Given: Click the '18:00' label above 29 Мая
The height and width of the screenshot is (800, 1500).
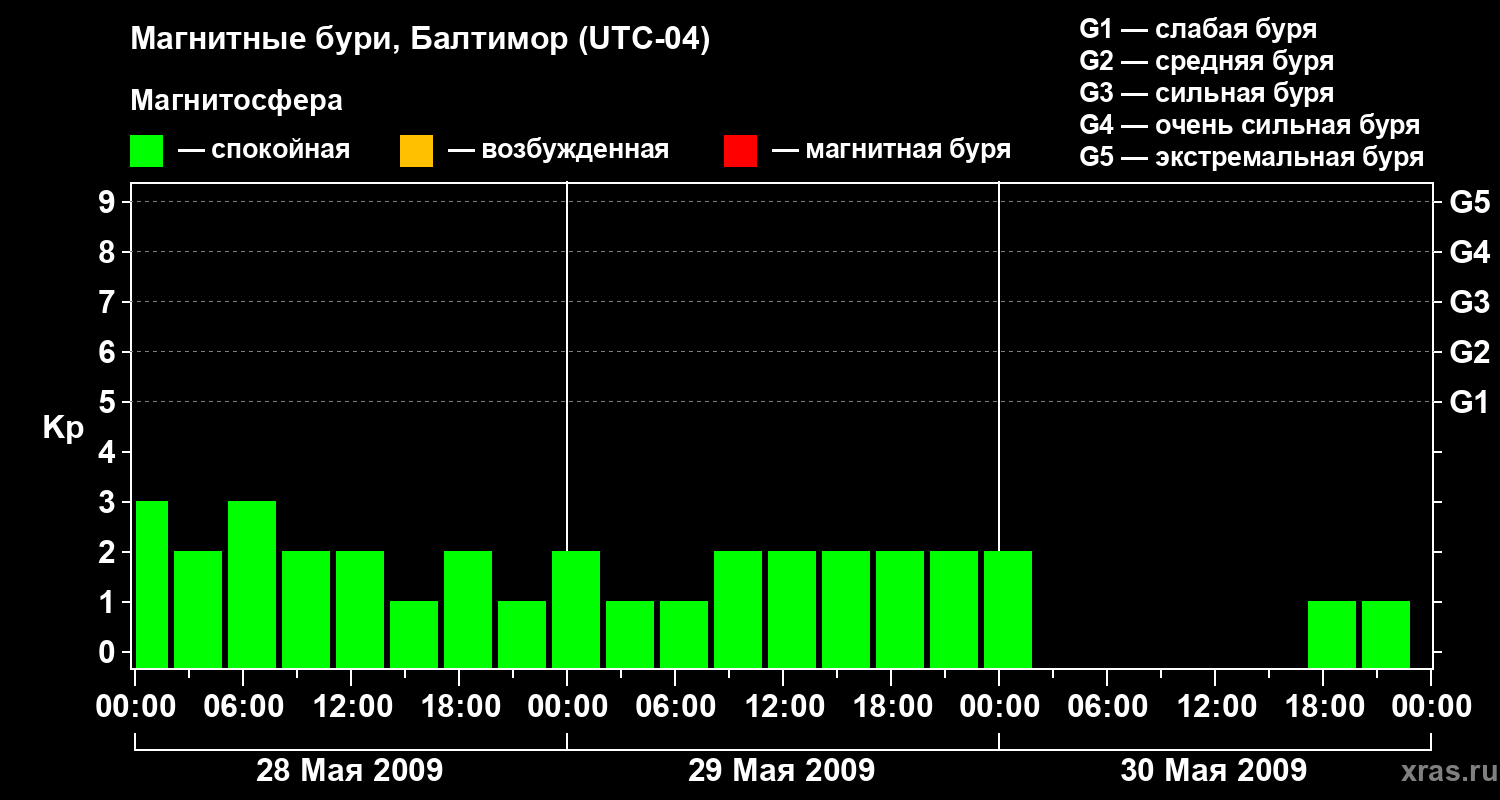Looking at the screenshot, I should tap(892, 706).
